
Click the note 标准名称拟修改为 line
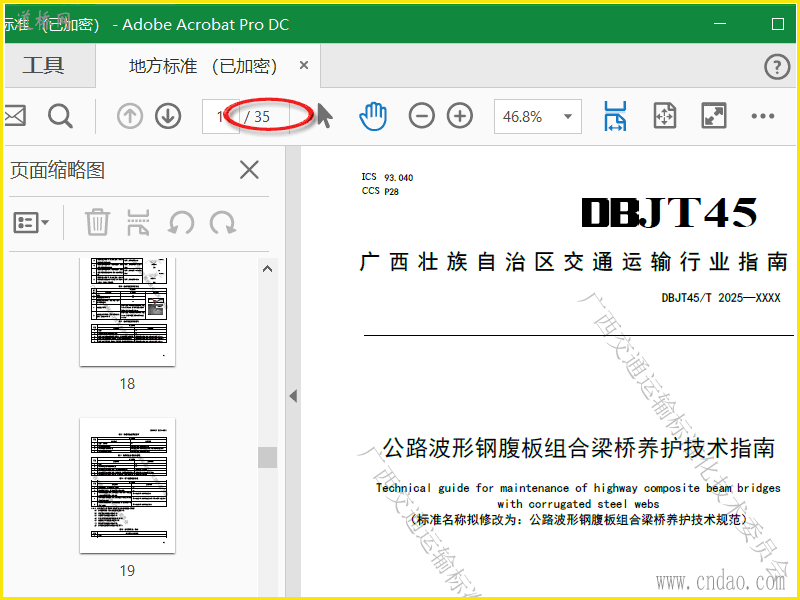click(578, 520)
